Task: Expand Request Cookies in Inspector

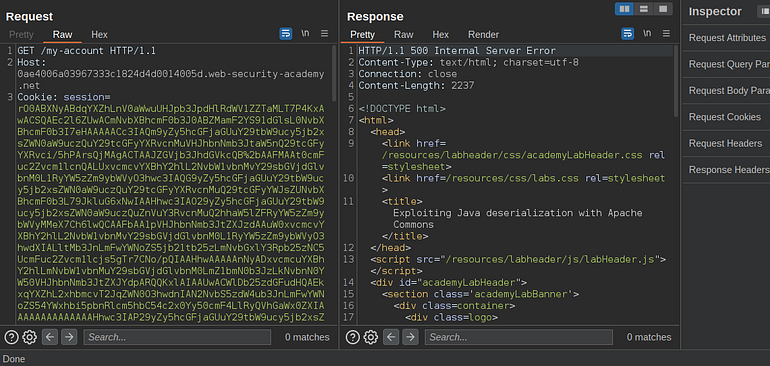Action: (726, 117)
